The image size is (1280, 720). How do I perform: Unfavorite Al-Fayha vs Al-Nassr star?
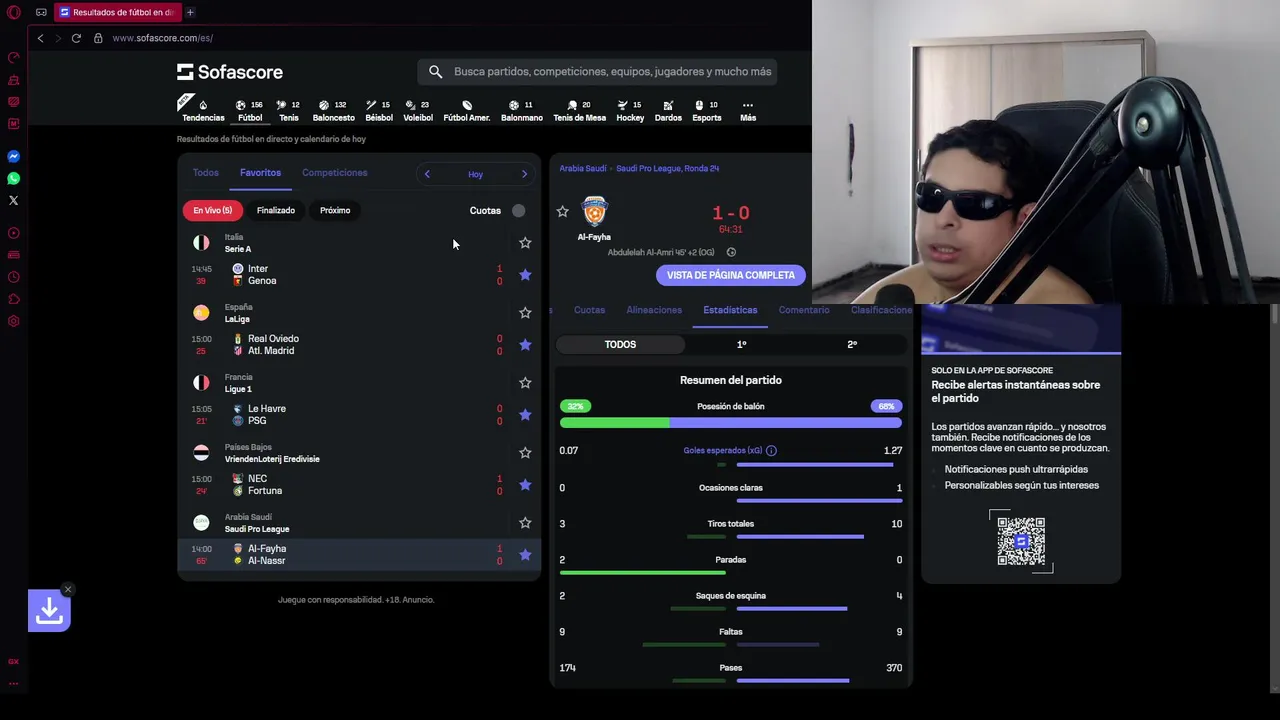525,555
